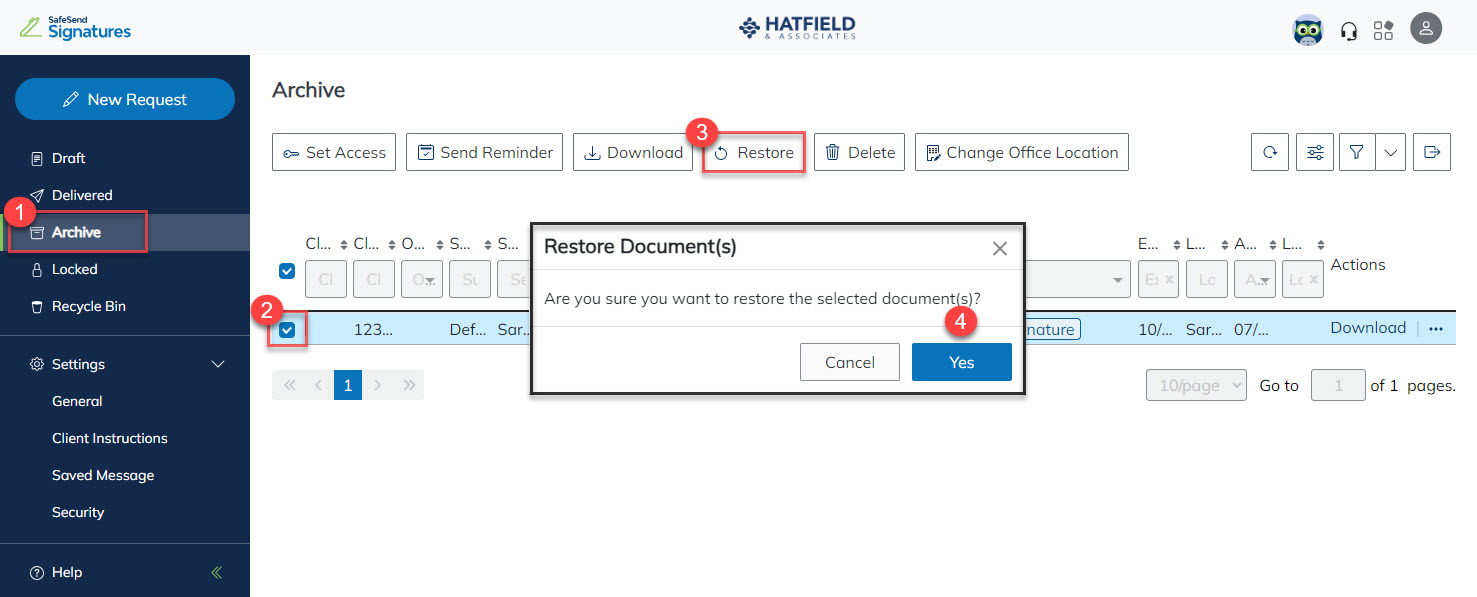
Task: Click the Download link in the document row
Action: [x=1368, y=327]
